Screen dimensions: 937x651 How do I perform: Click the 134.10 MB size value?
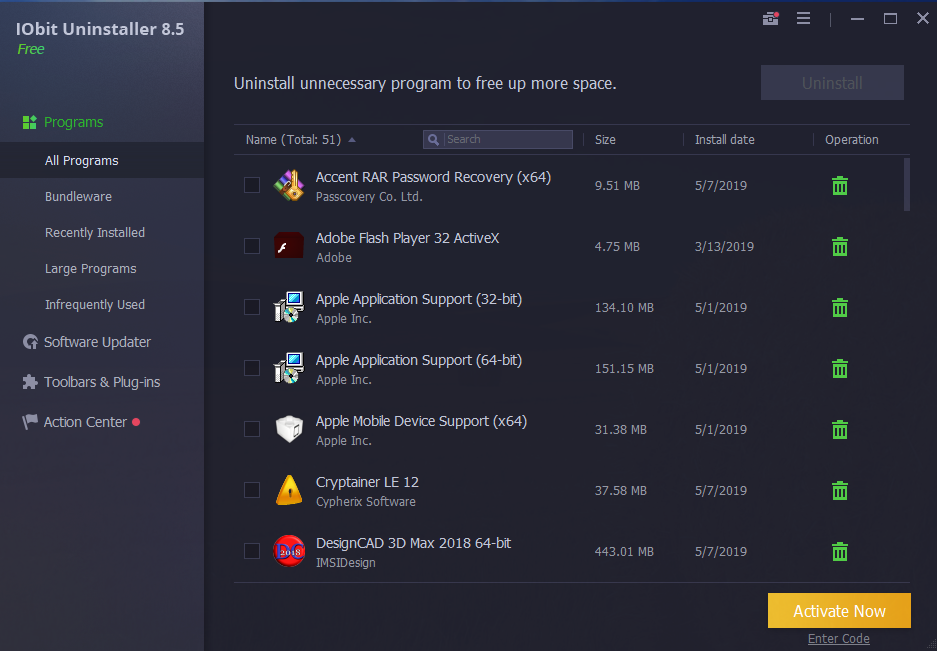(x=624, y=308)
